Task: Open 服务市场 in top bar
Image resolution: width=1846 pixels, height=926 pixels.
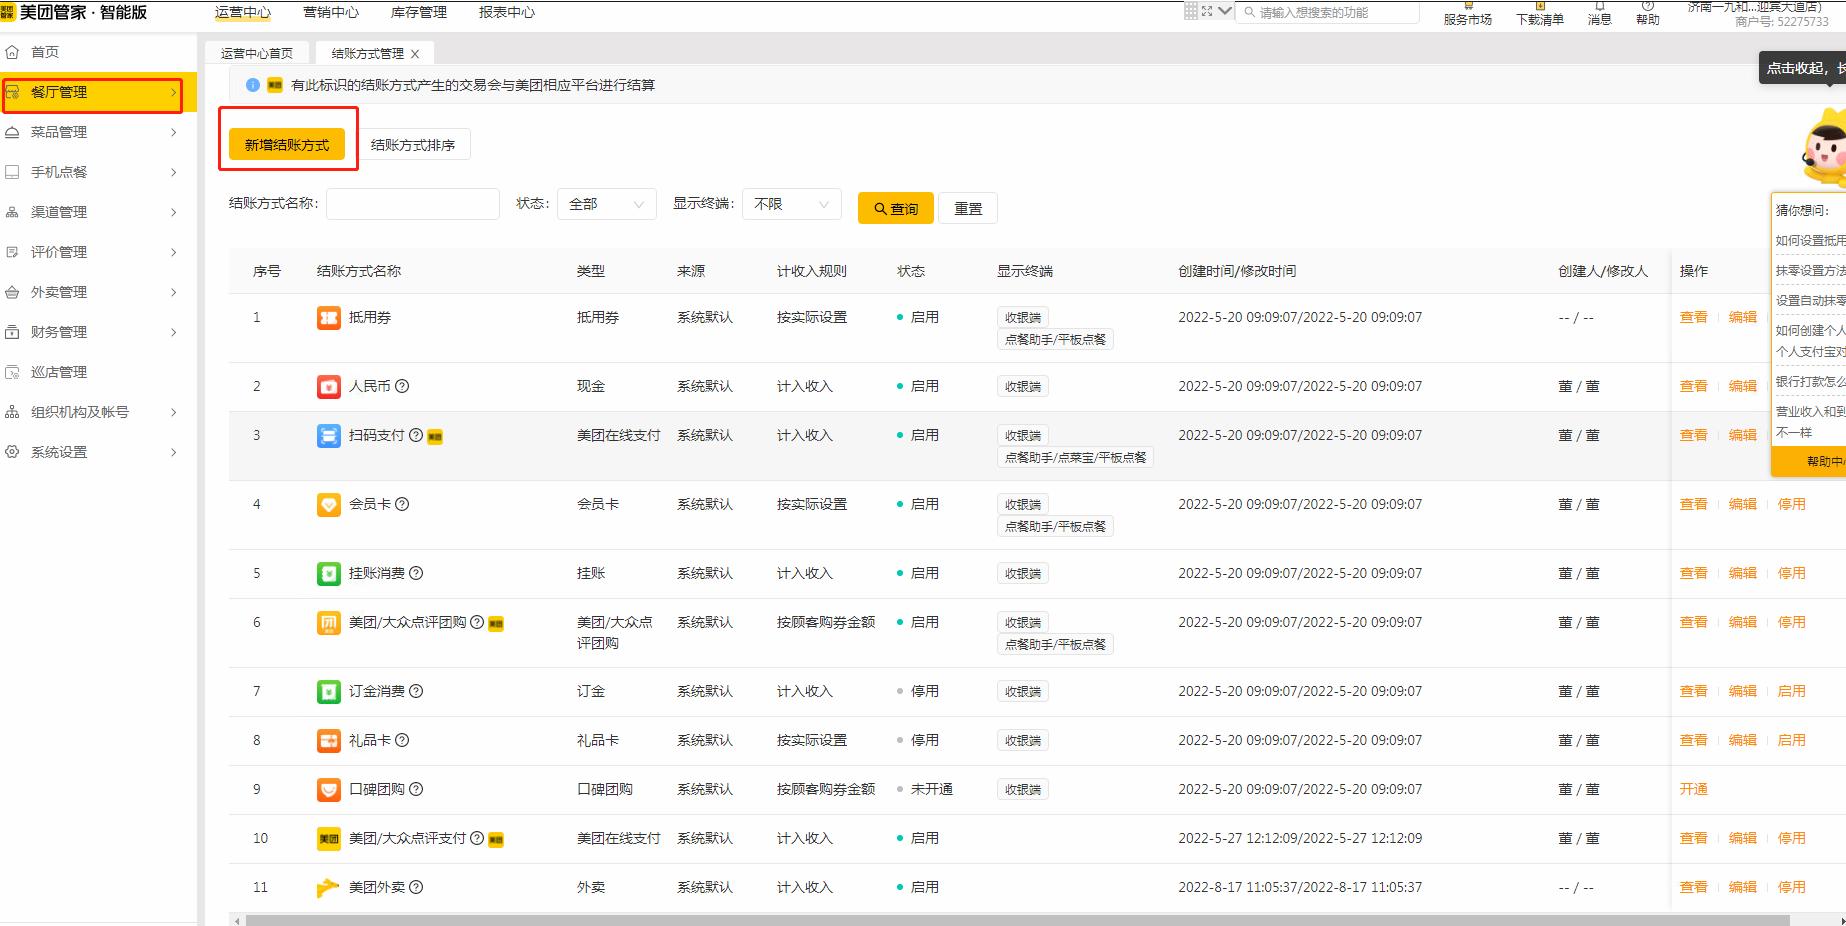Action: pos(1467,13)
